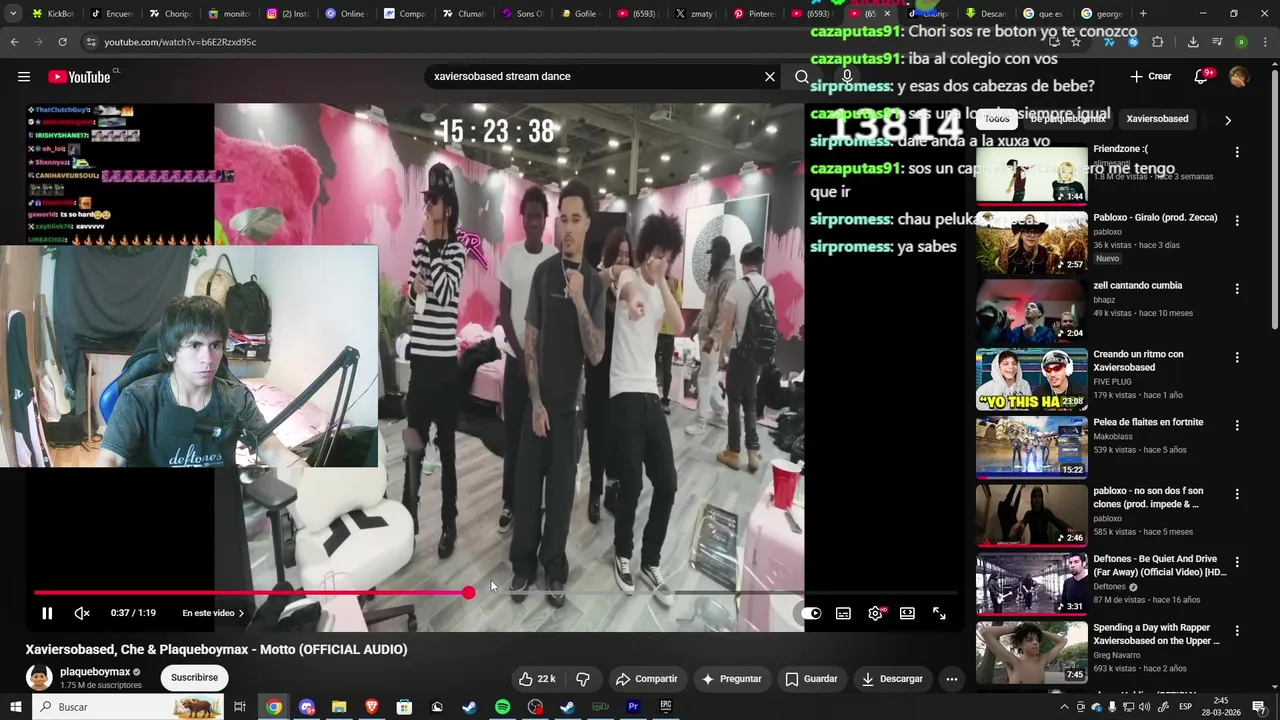Open 'Spending a Day with Rapper Xaviersobased'
This screenshot has height=720, width=1280.
(1031, 653)
